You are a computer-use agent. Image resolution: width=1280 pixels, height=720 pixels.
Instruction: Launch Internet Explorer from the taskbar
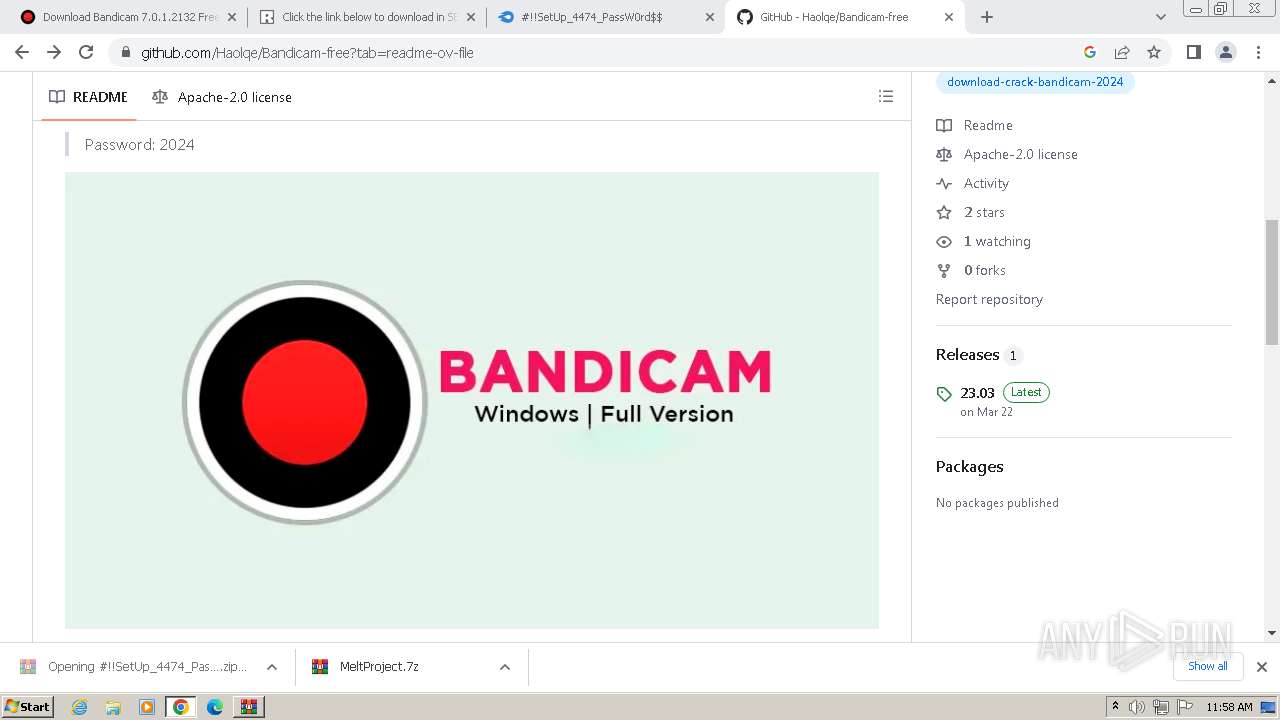[x=79, y=707]
